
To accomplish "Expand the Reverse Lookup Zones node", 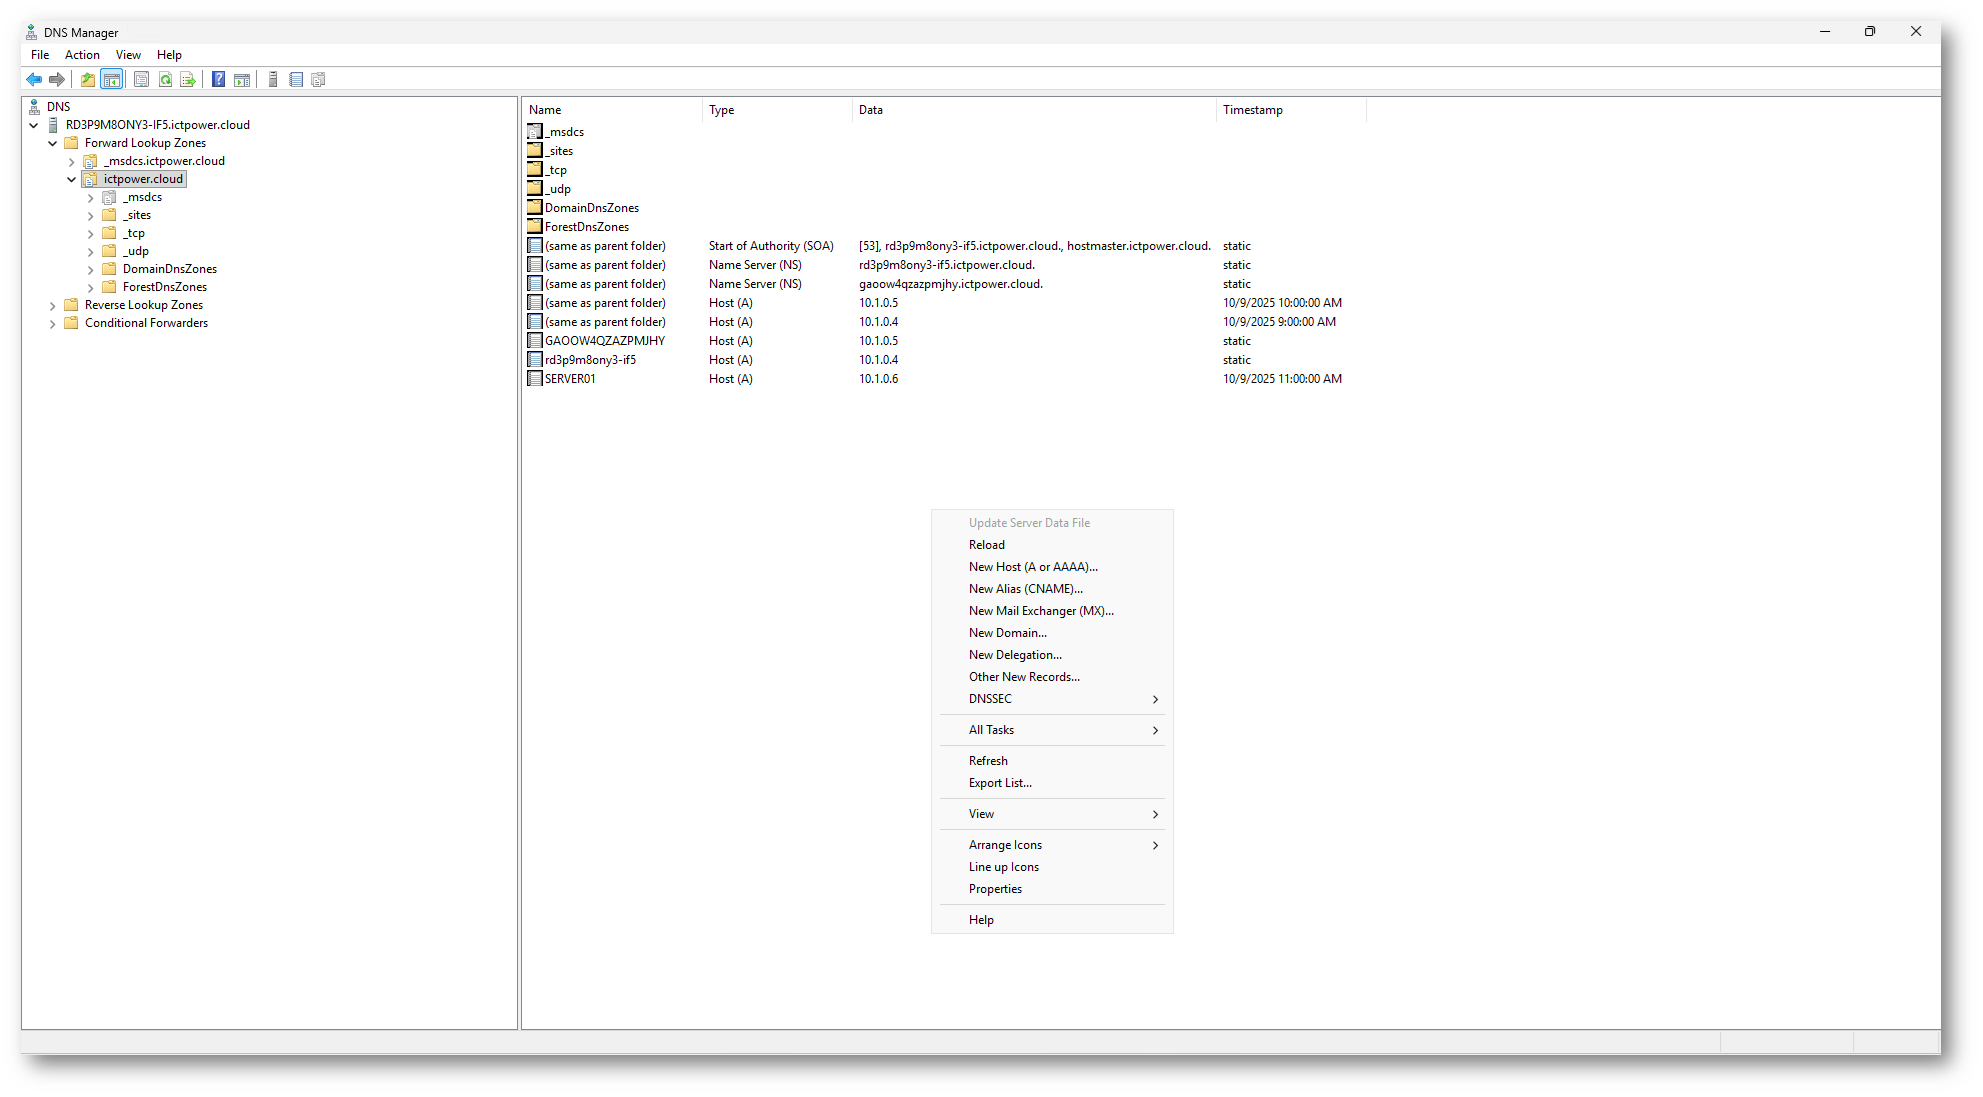I will click(53, 306).
